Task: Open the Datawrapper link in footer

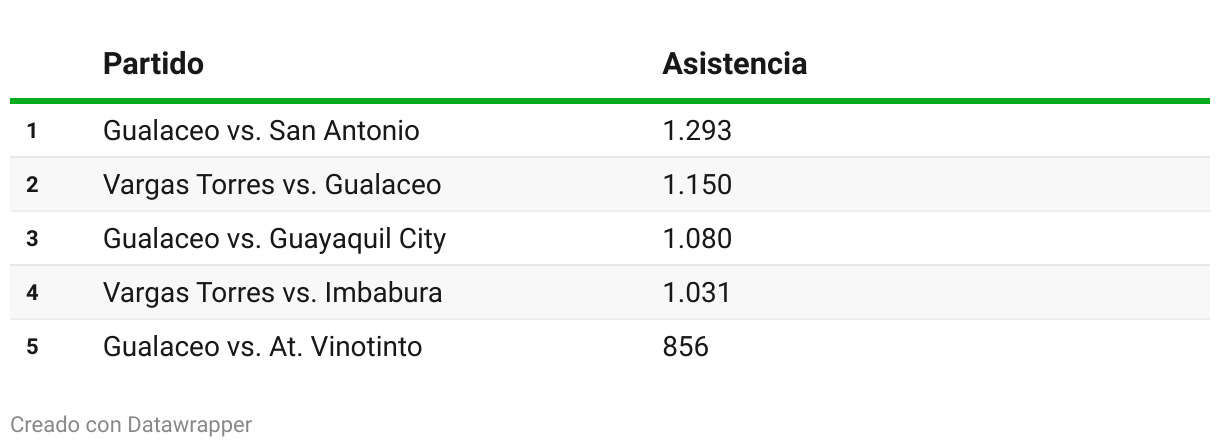Action: [x=189, y=425]
